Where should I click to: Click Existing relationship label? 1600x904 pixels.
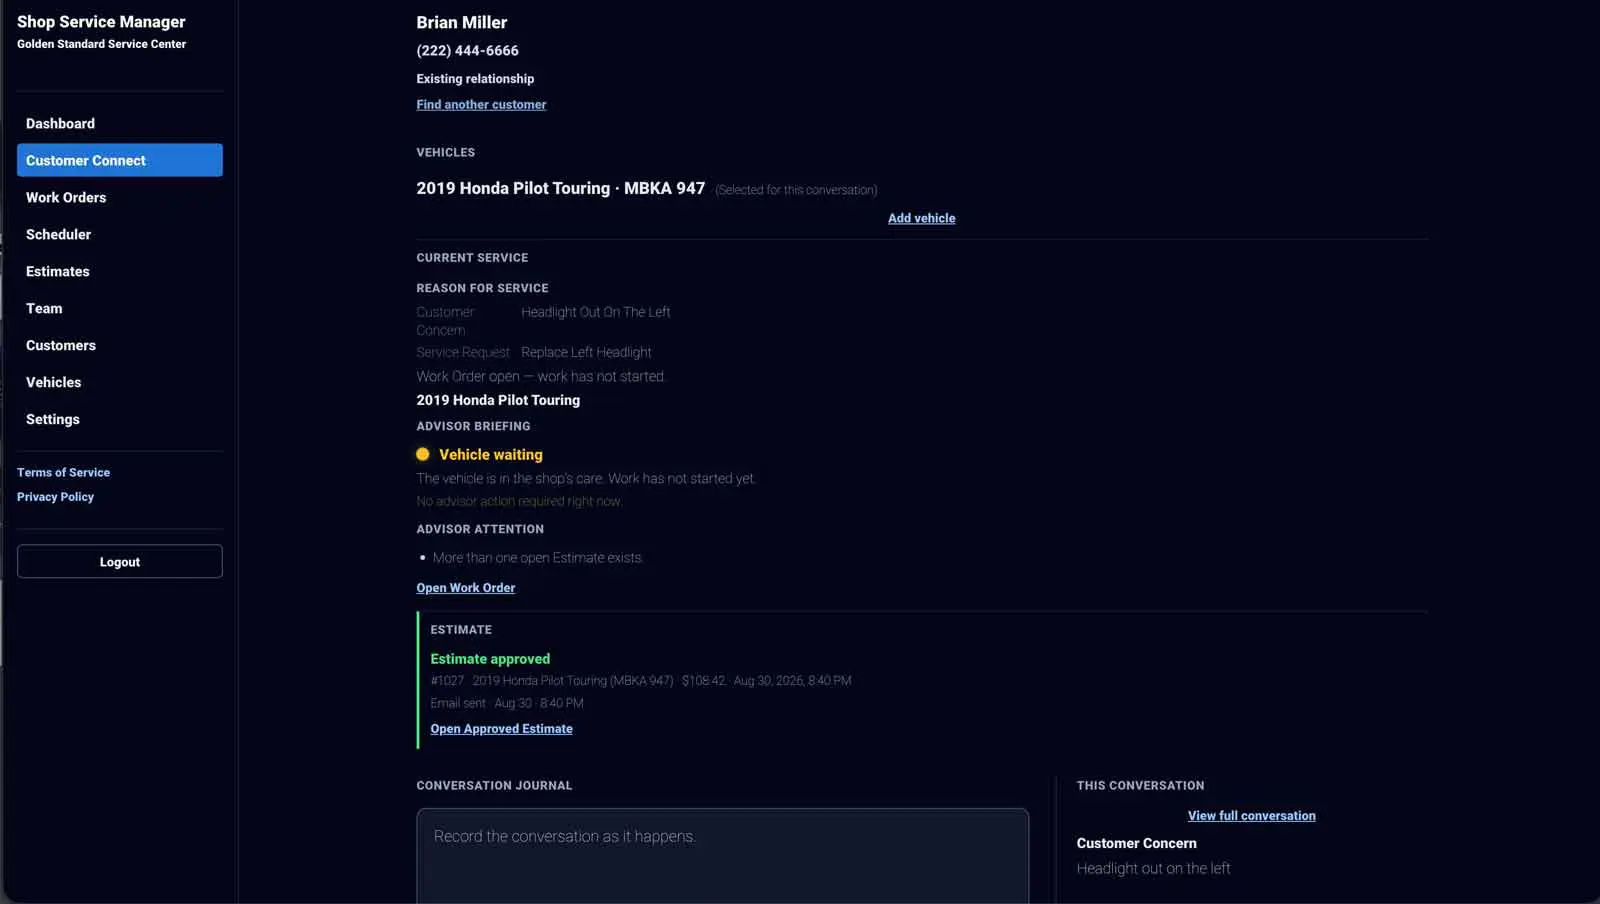[x=475, y=78]
